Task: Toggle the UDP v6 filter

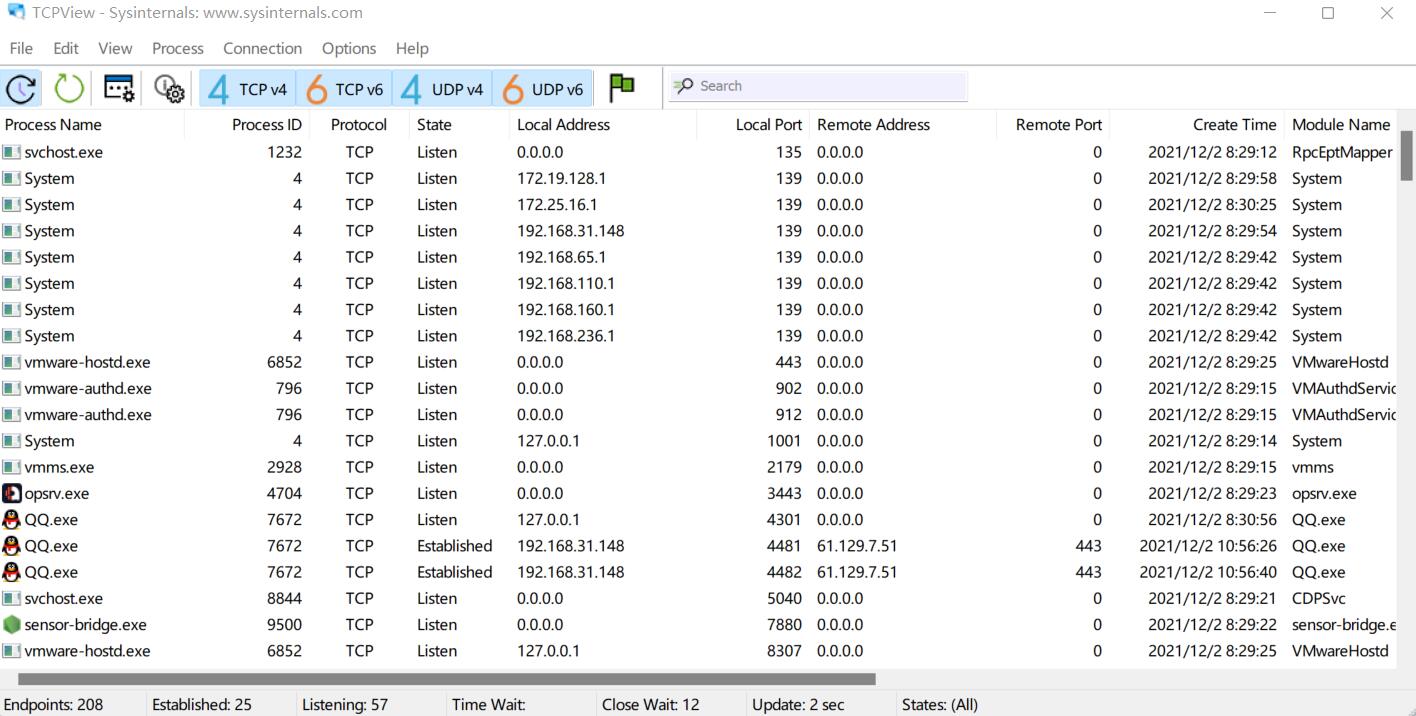Action: (x=543, y=89)
